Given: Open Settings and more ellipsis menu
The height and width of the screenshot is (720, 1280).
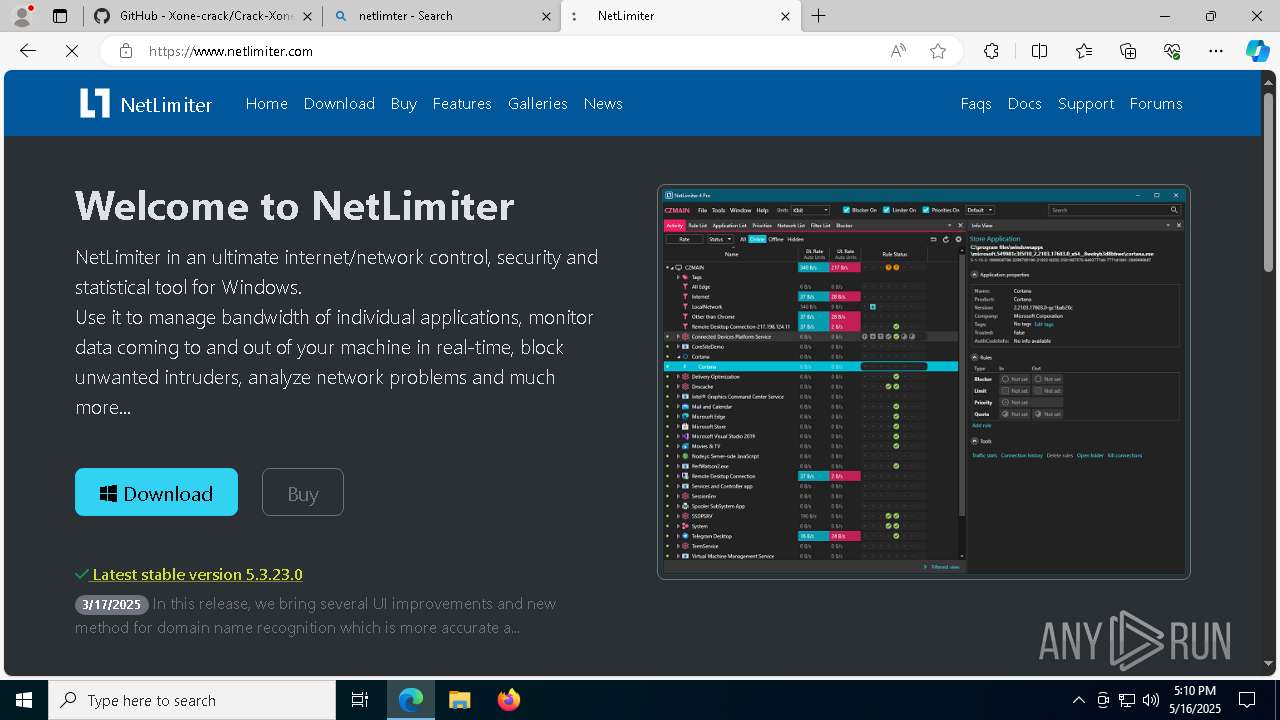Looking at the screenshot, I should [1216, 51].
